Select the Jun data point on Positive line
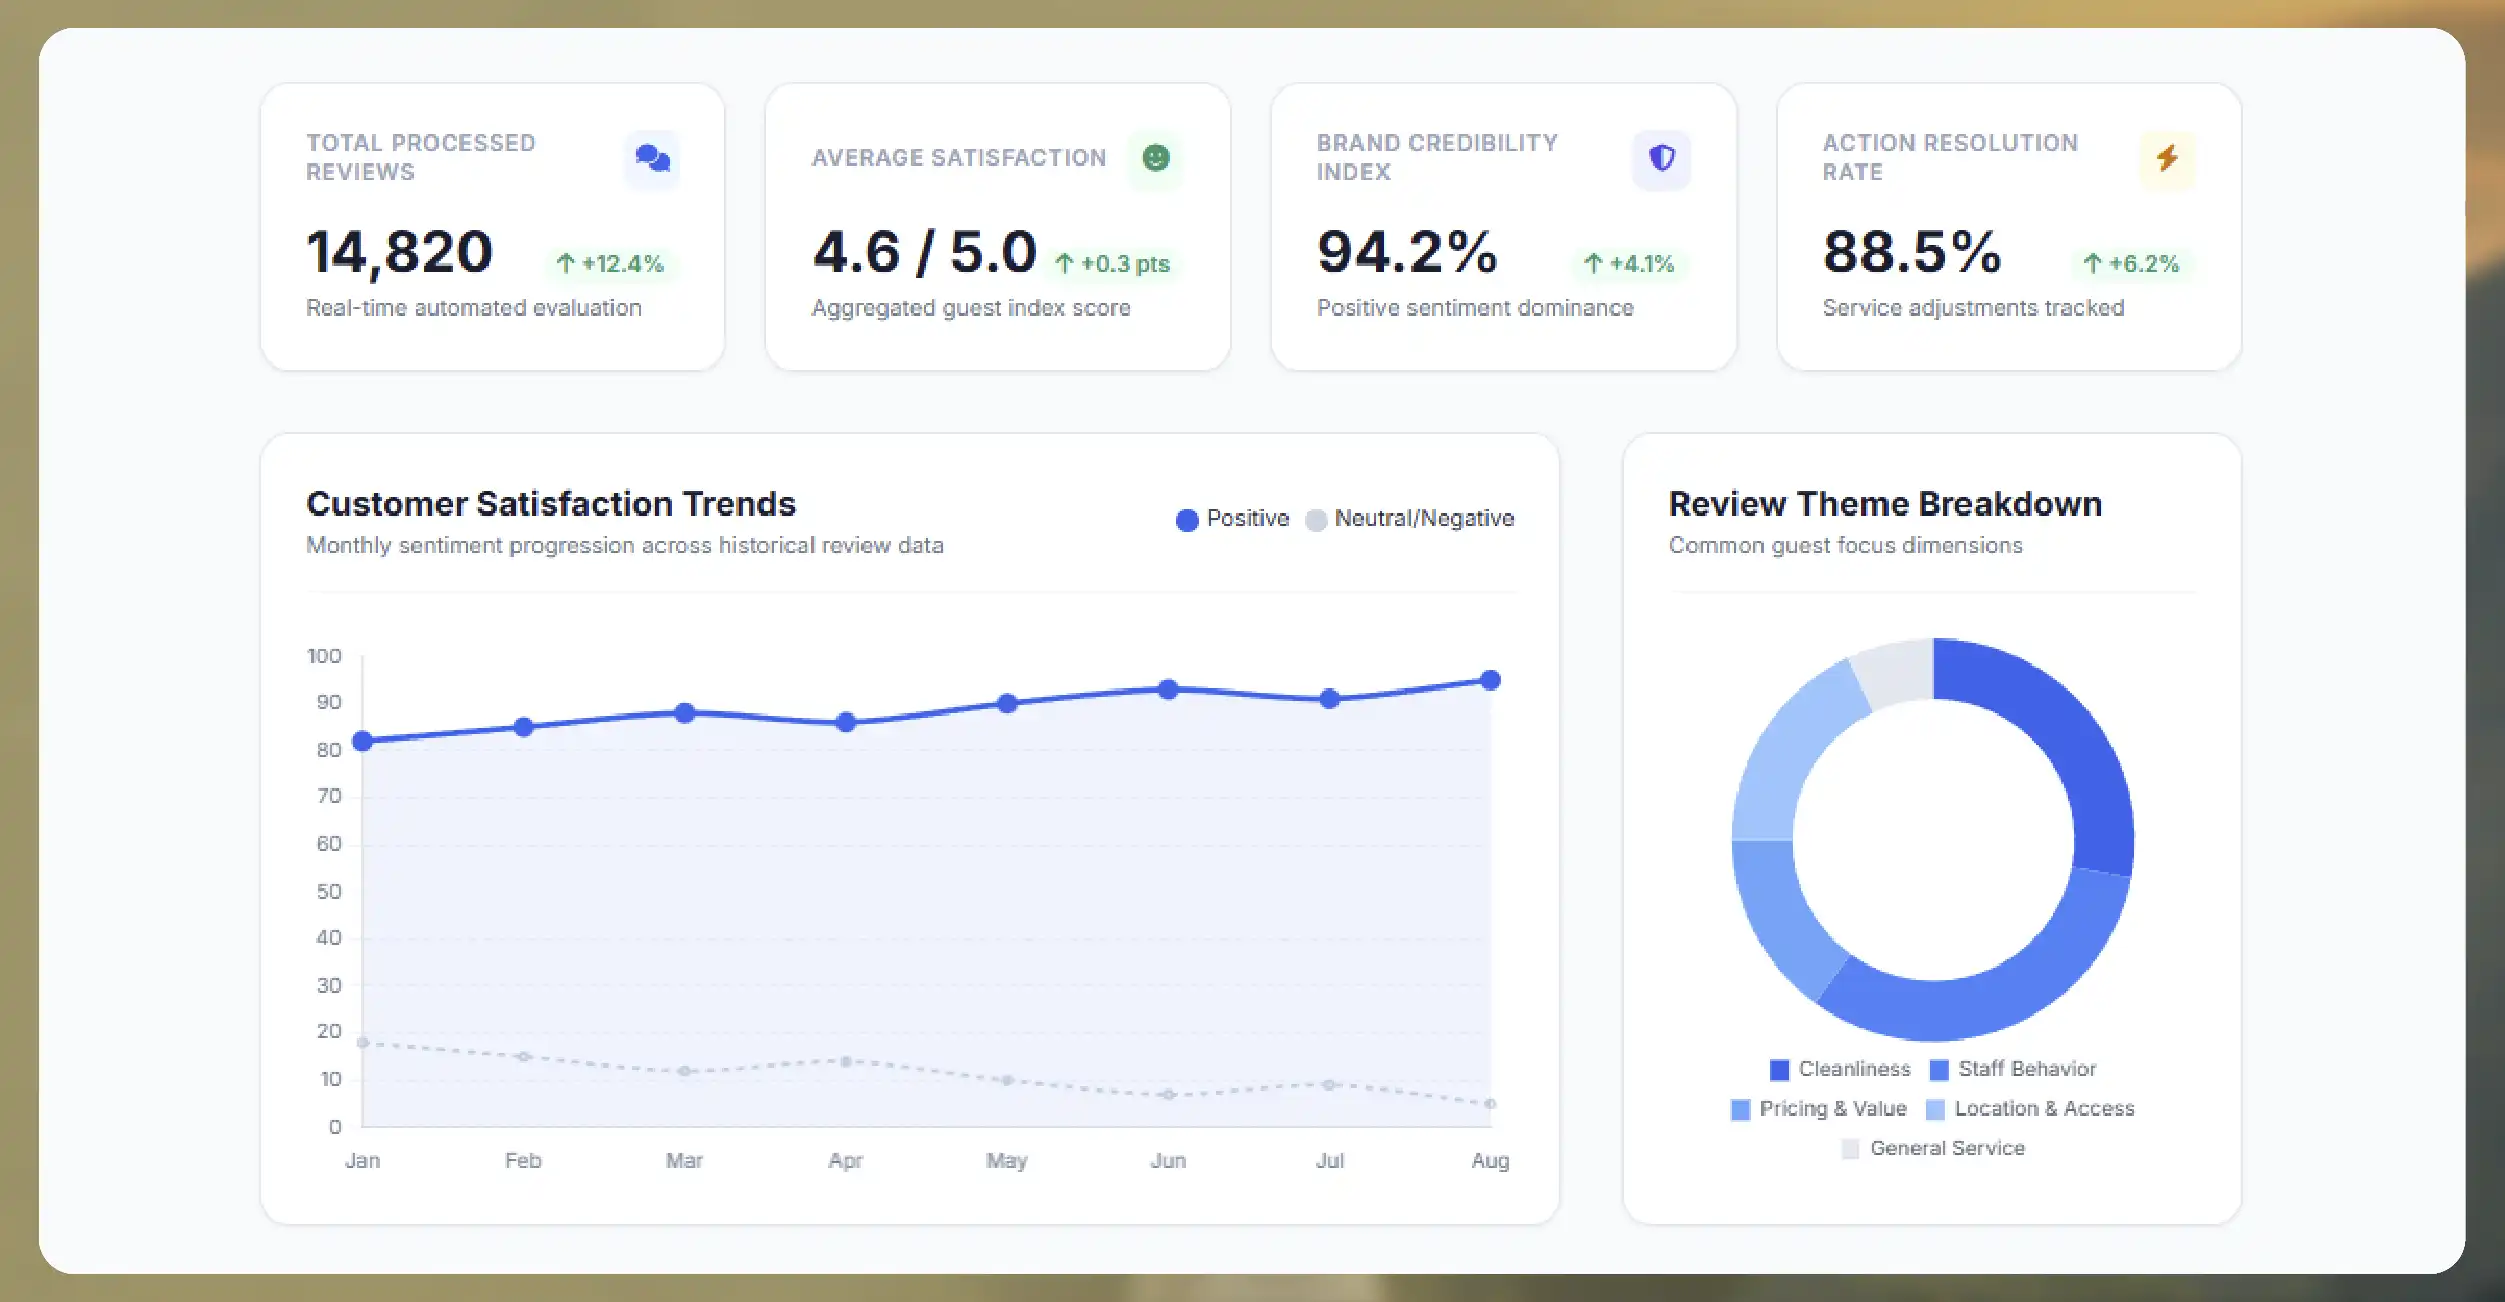The image size is (2505, 1302). tap(1168, 689)
